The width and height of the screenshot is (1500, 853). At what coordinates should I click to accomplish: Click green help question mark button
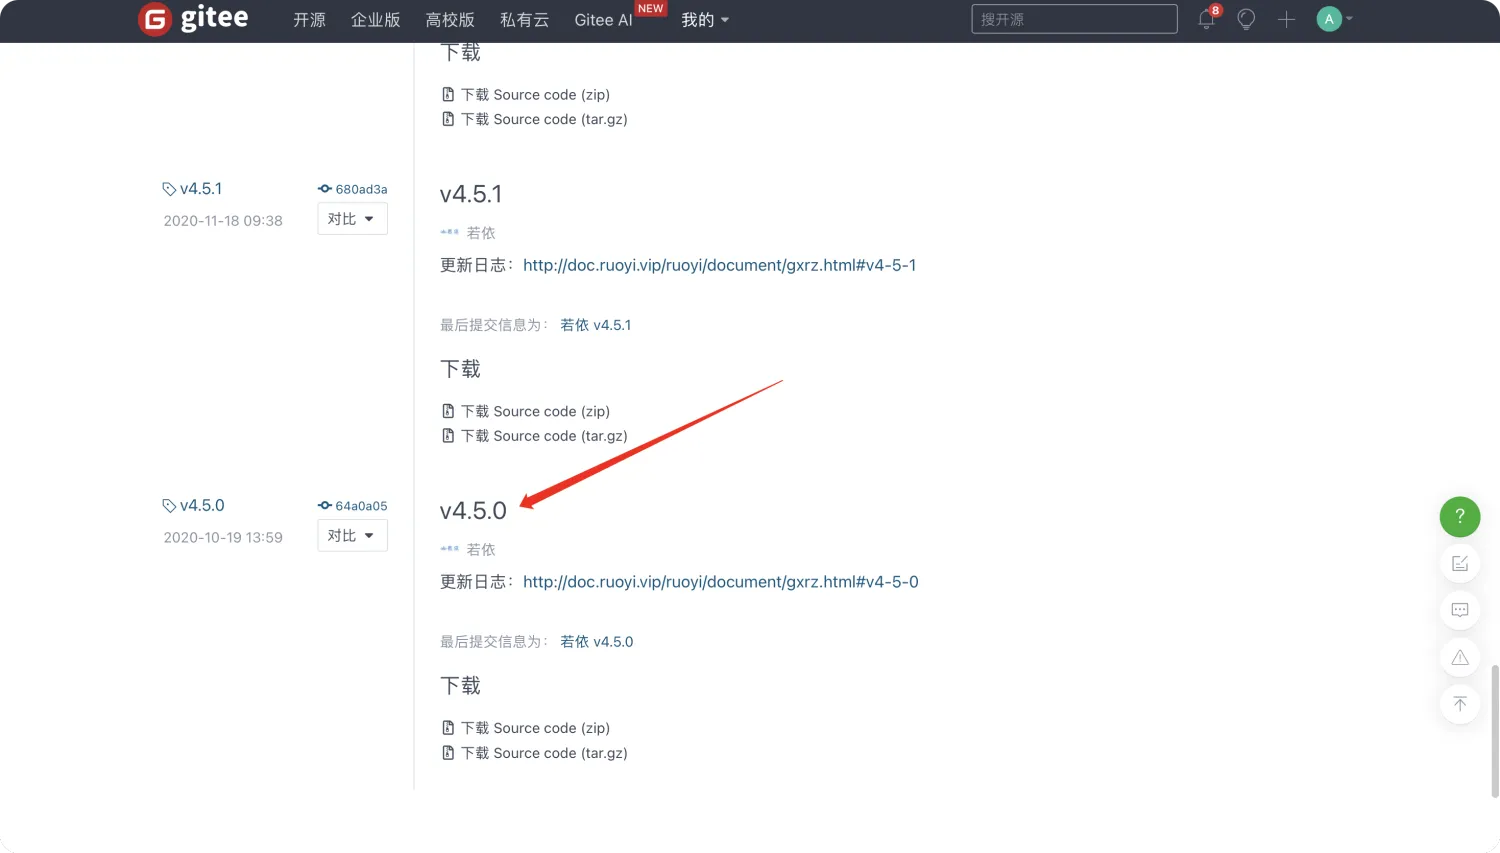click(1460, 516)
